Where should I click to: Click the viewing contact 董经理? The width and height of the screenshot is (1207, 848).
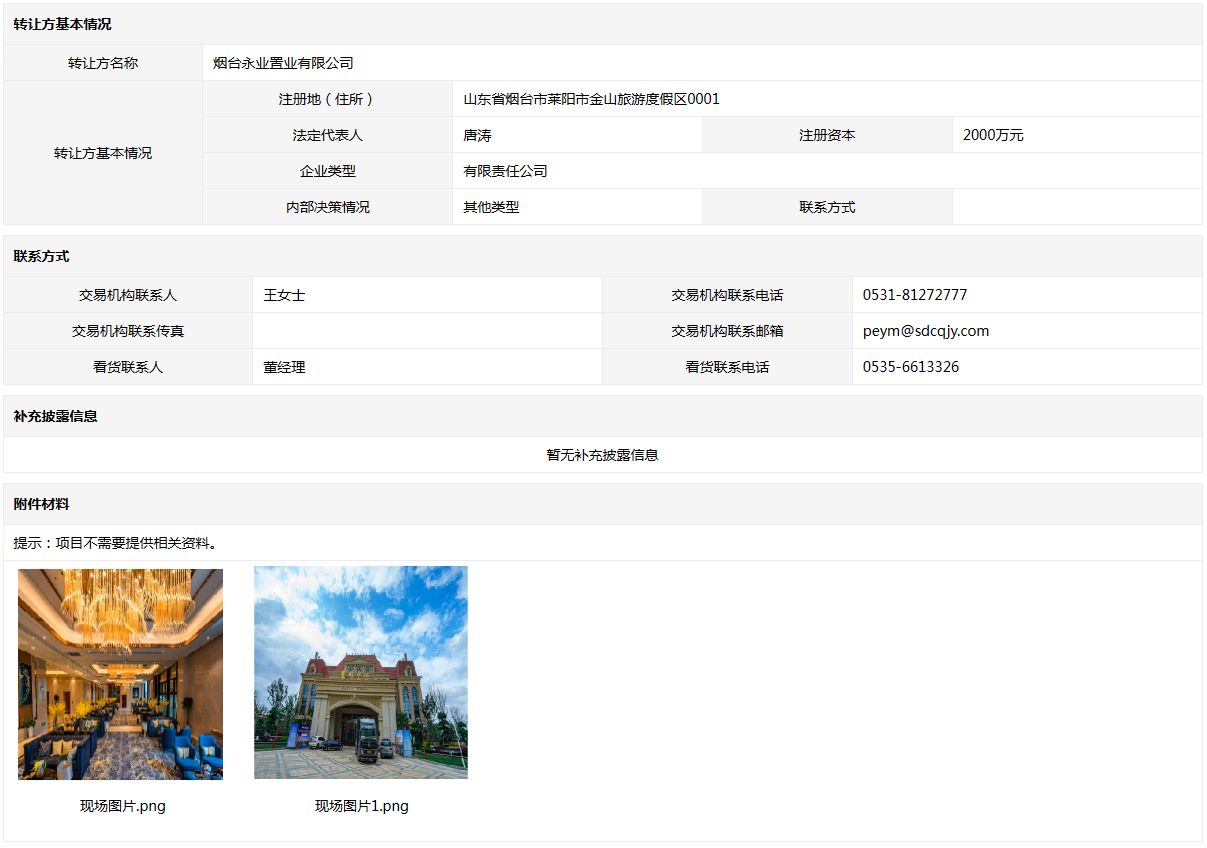[x=284, y=367]
